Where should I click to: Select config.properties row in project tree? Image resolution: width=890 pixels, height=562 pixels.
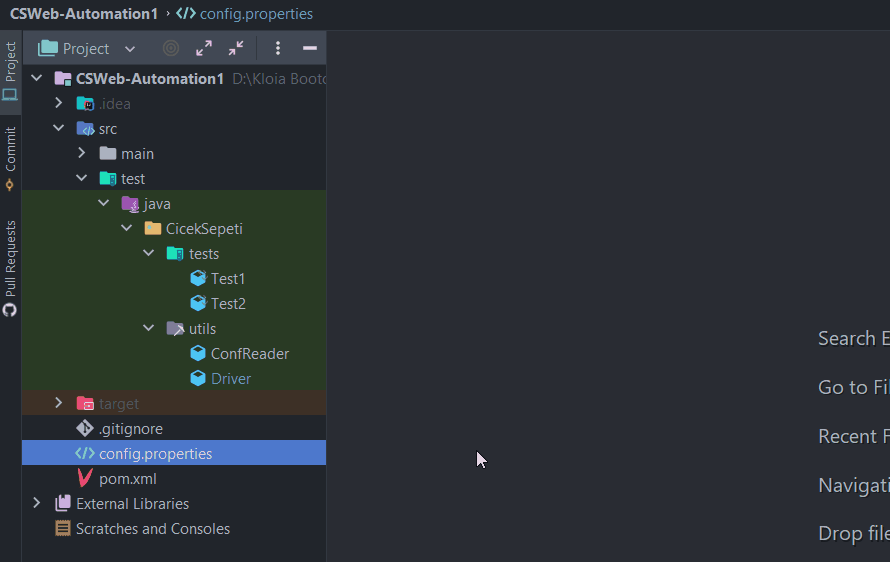pos(174,453)
